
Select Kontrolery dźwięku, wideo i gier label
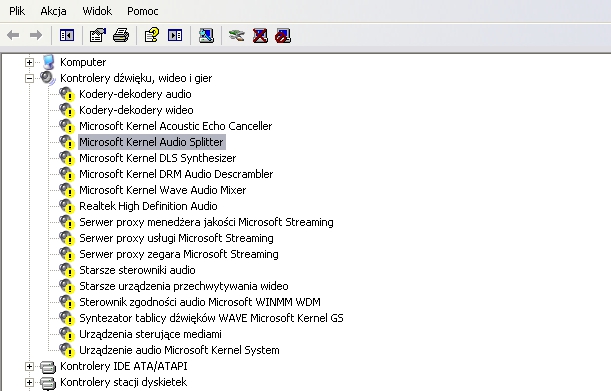pos(136,78)
